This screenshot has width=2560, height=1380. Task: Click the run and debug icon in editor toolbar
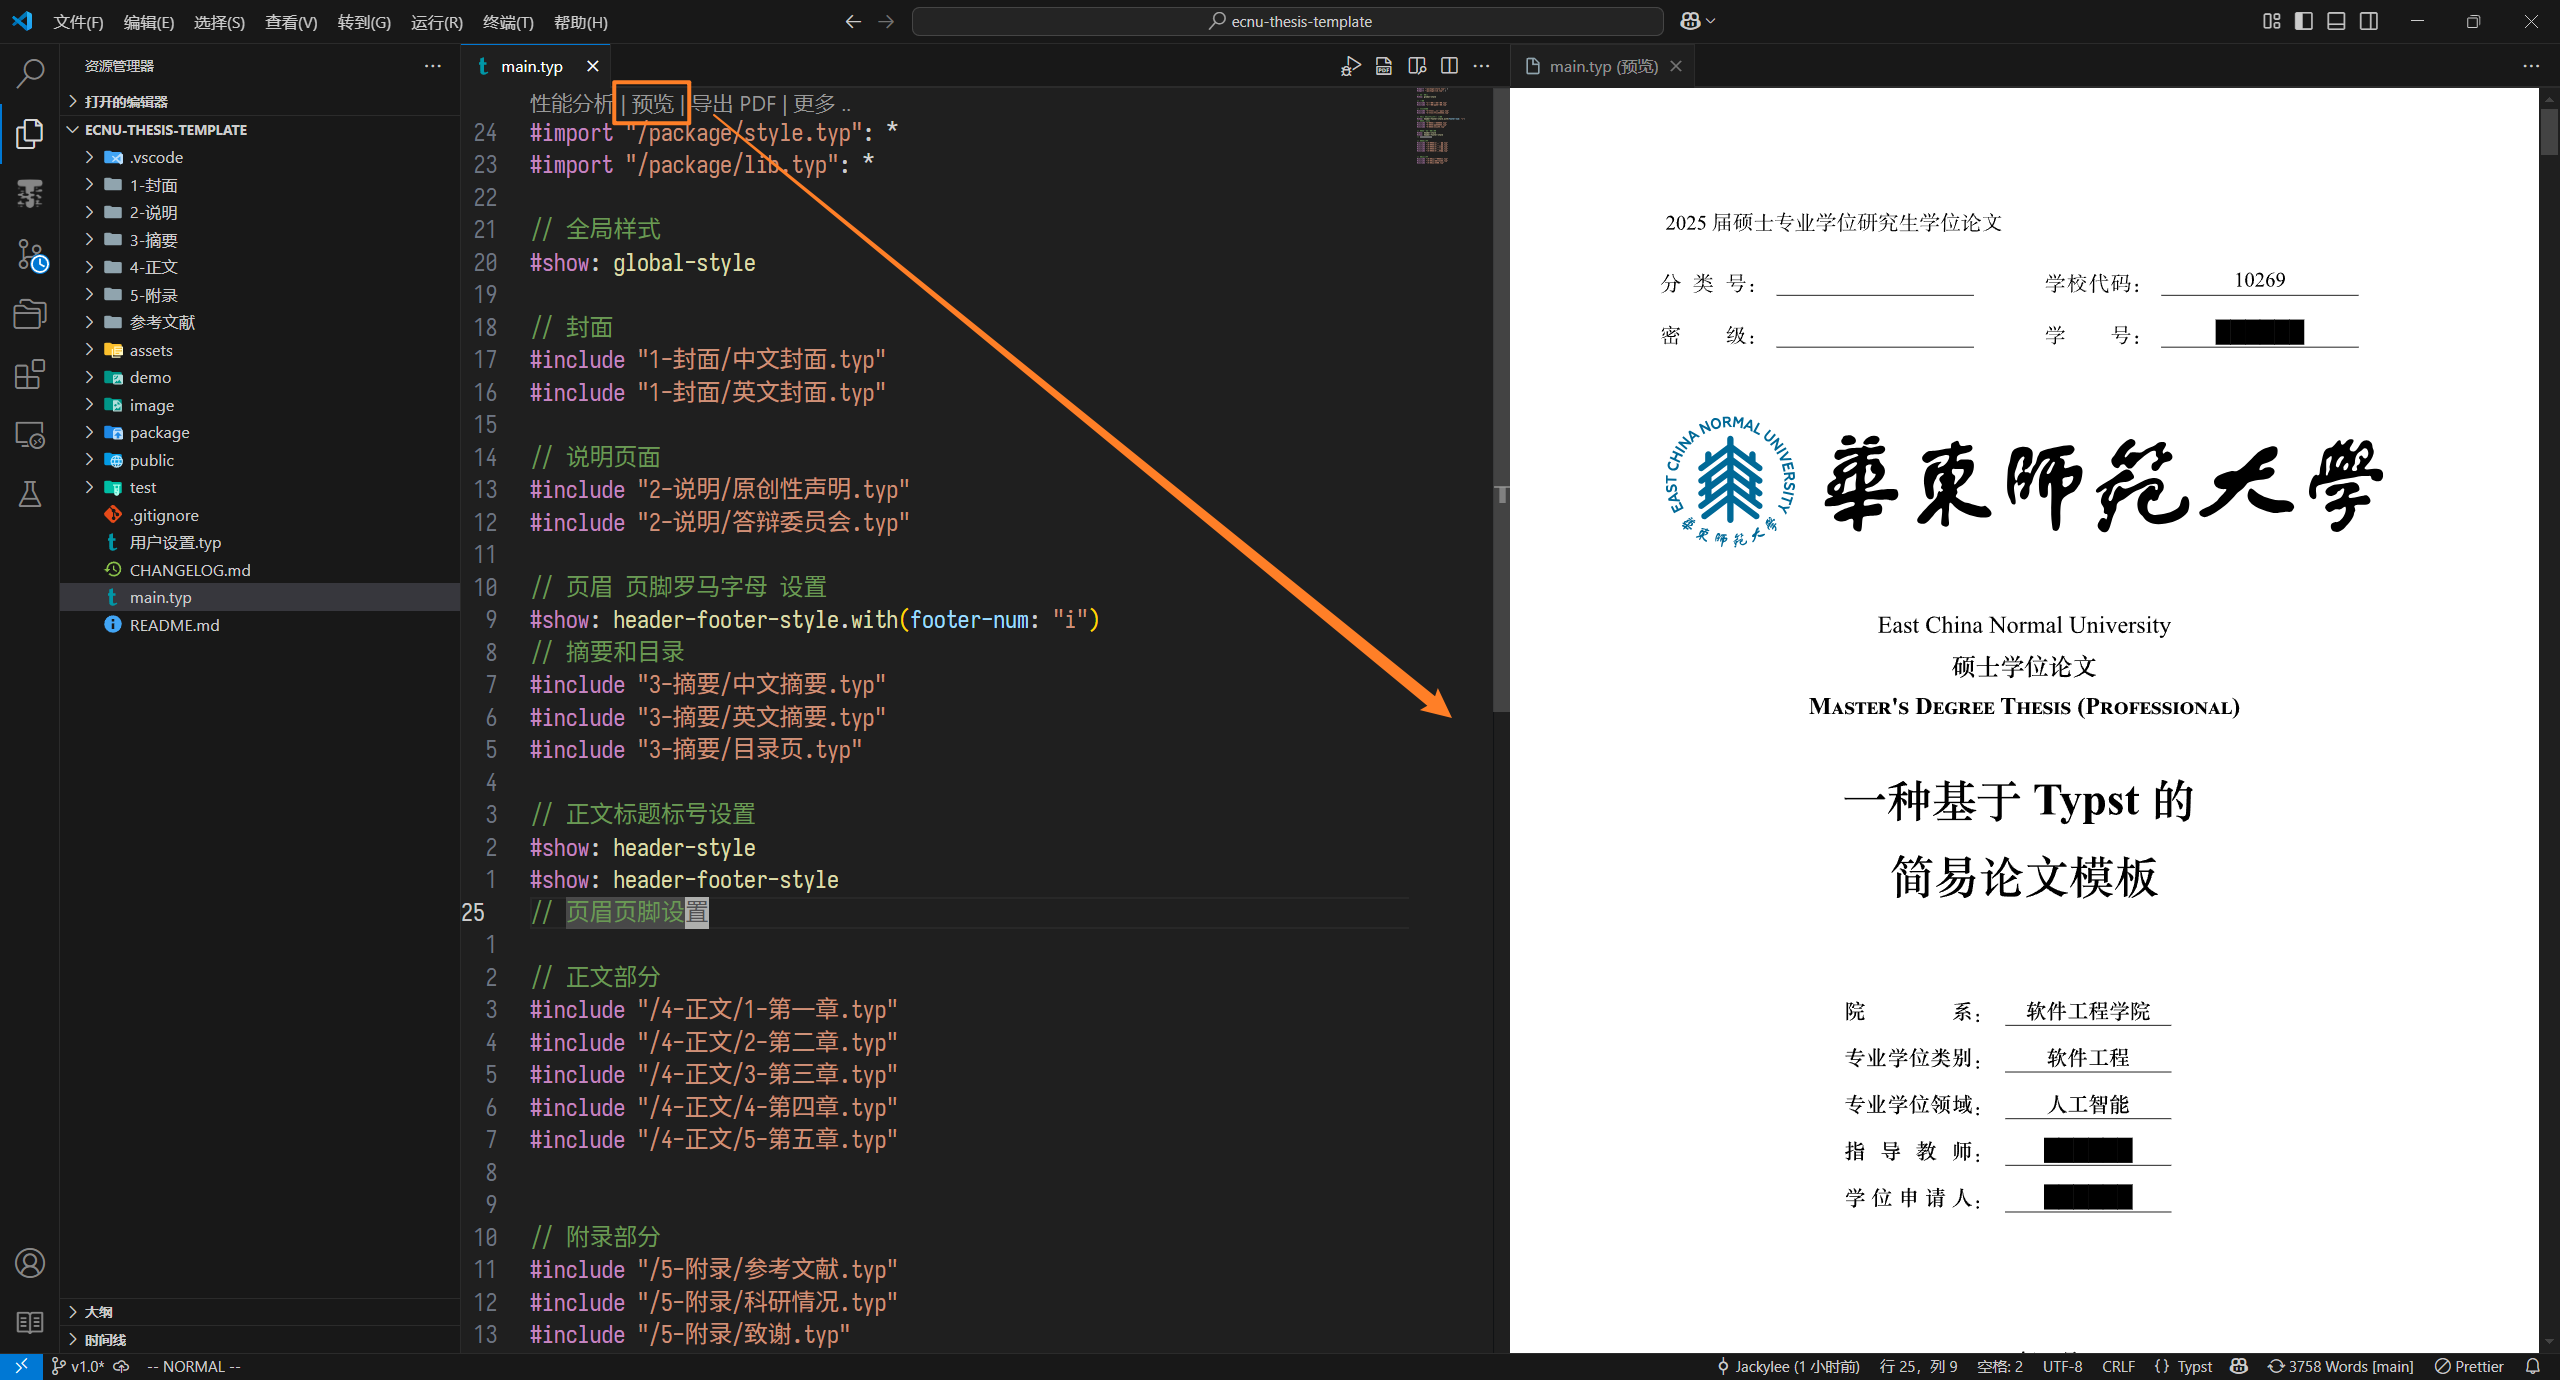(x=1351, y=66)
